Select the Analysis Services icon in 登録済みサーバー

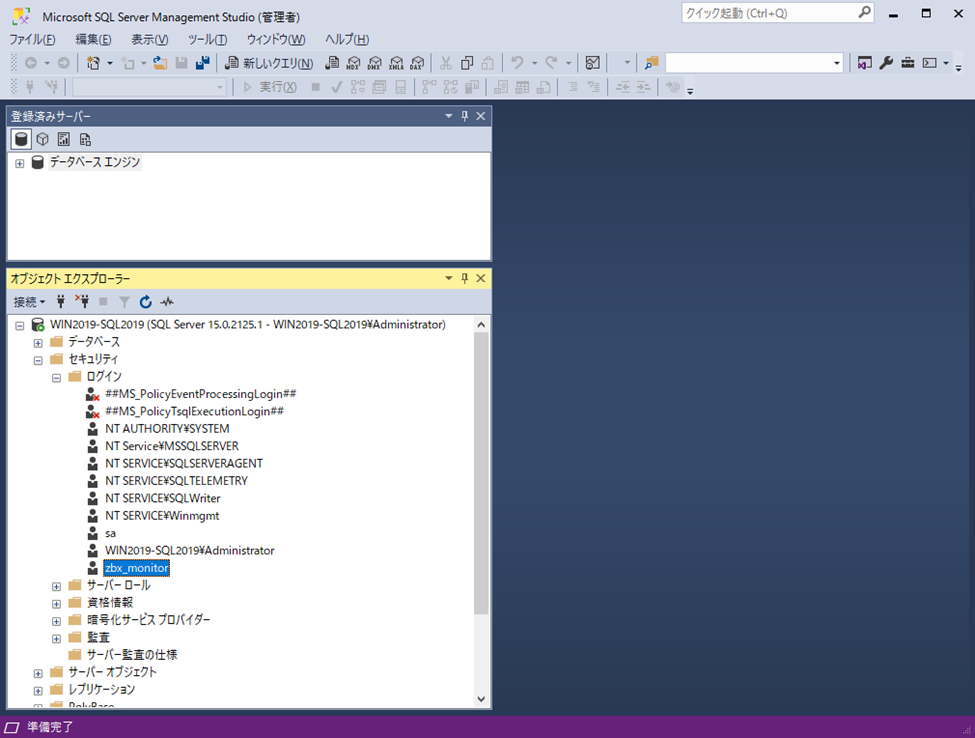click(x=42, y=139)
